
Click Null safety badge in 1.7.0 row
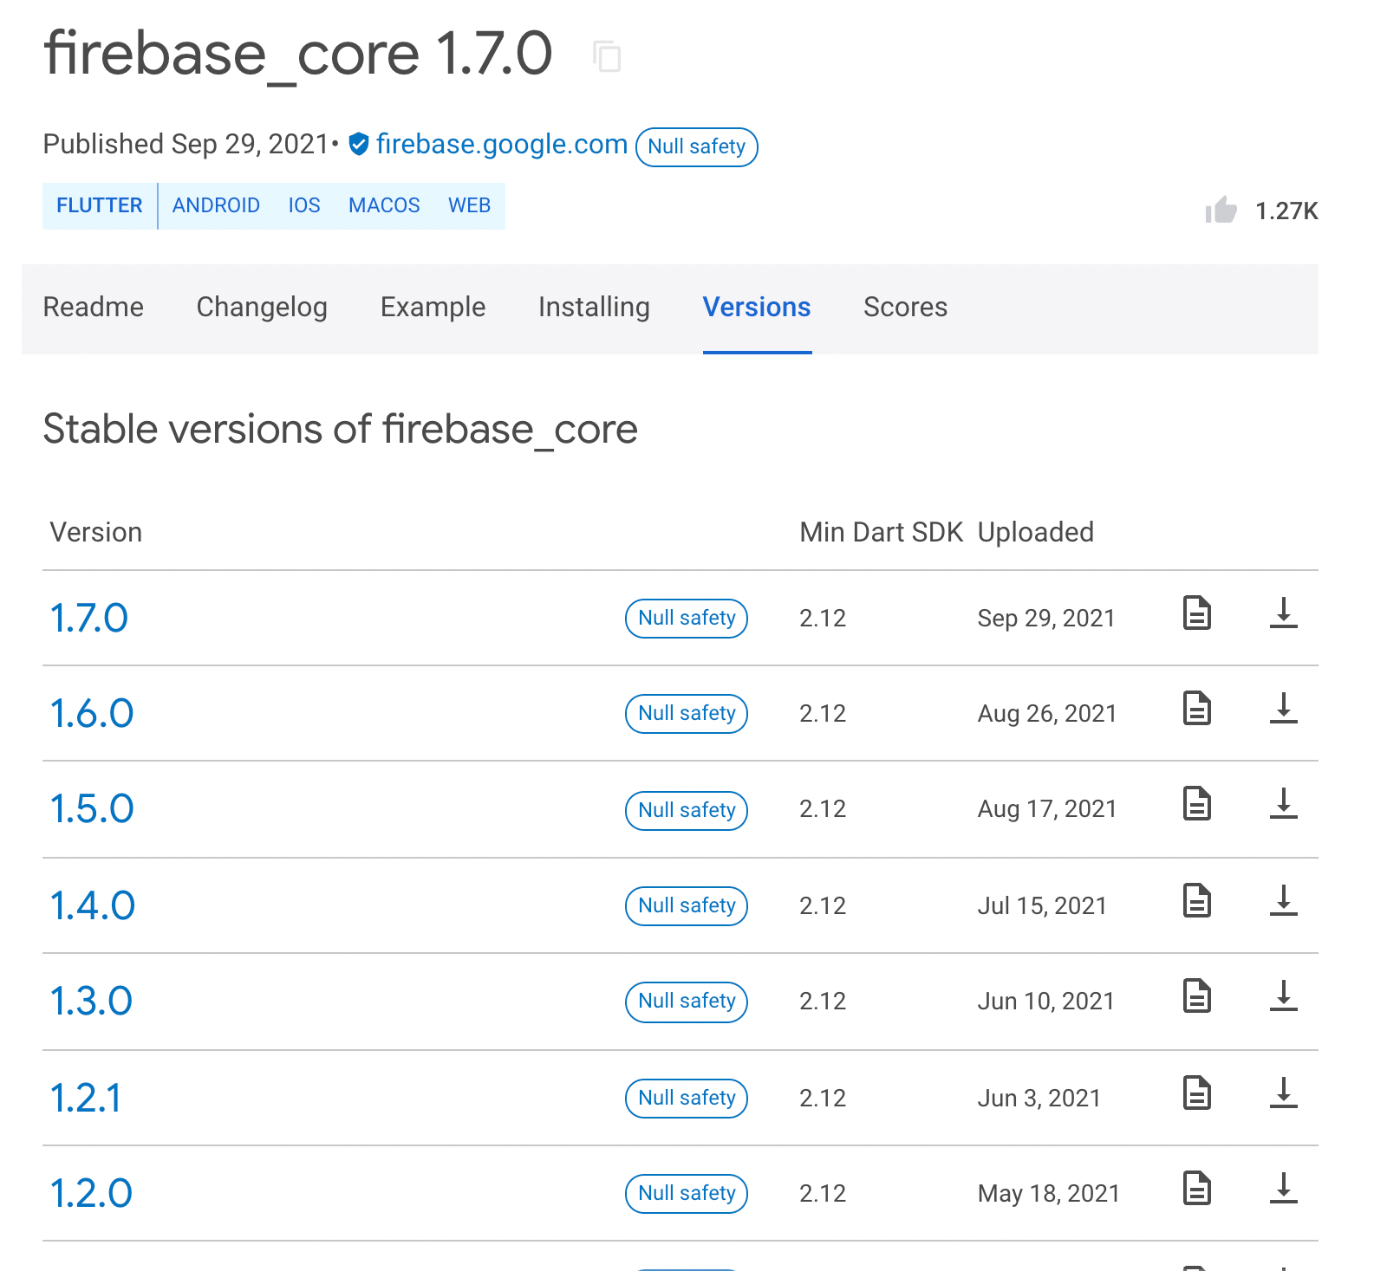tap(687, 618)
